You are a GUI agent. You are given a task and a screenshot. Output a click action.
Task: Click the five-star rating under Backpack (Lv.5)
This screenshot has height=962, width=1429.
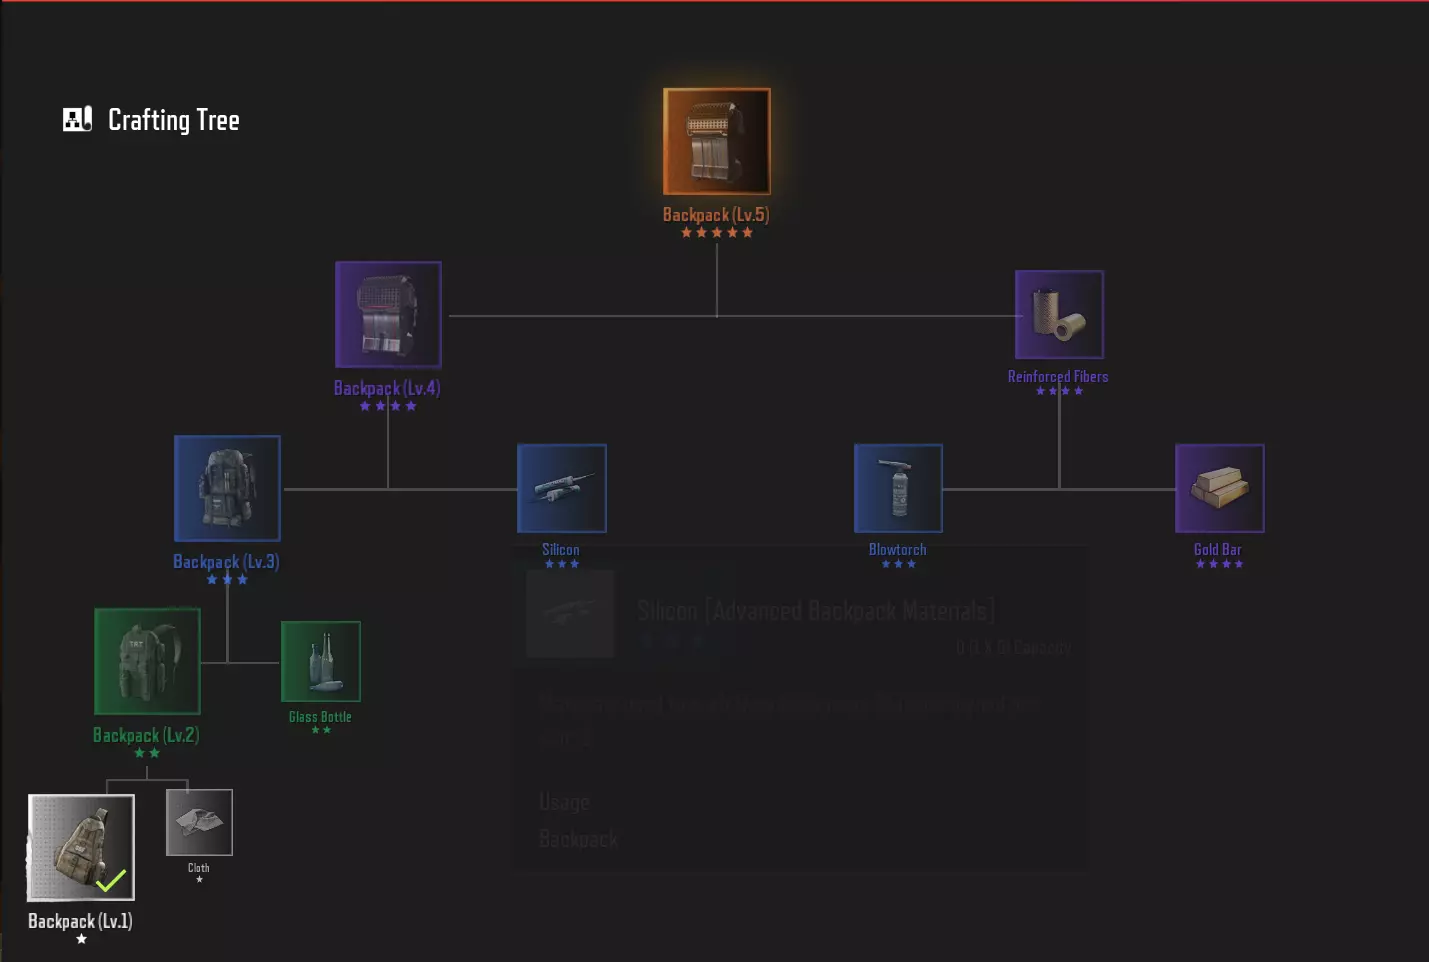coord(717,233)
